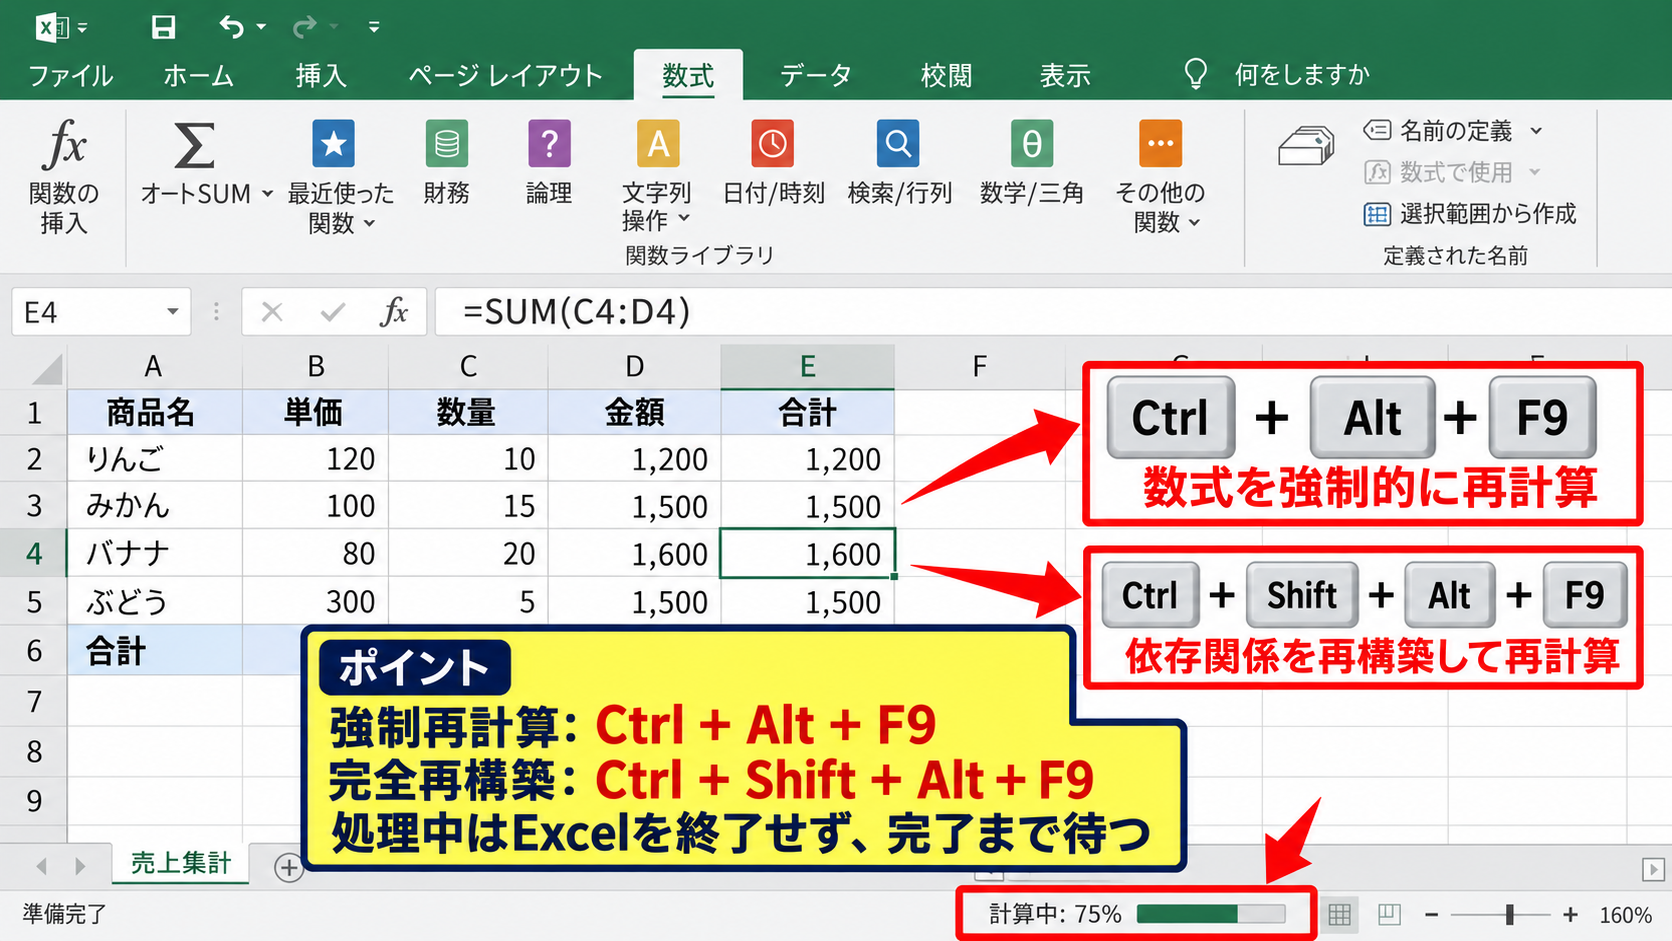Click the confirm checkmark in formula bar
The image size is (1672, 941).
tap(333, 312)
